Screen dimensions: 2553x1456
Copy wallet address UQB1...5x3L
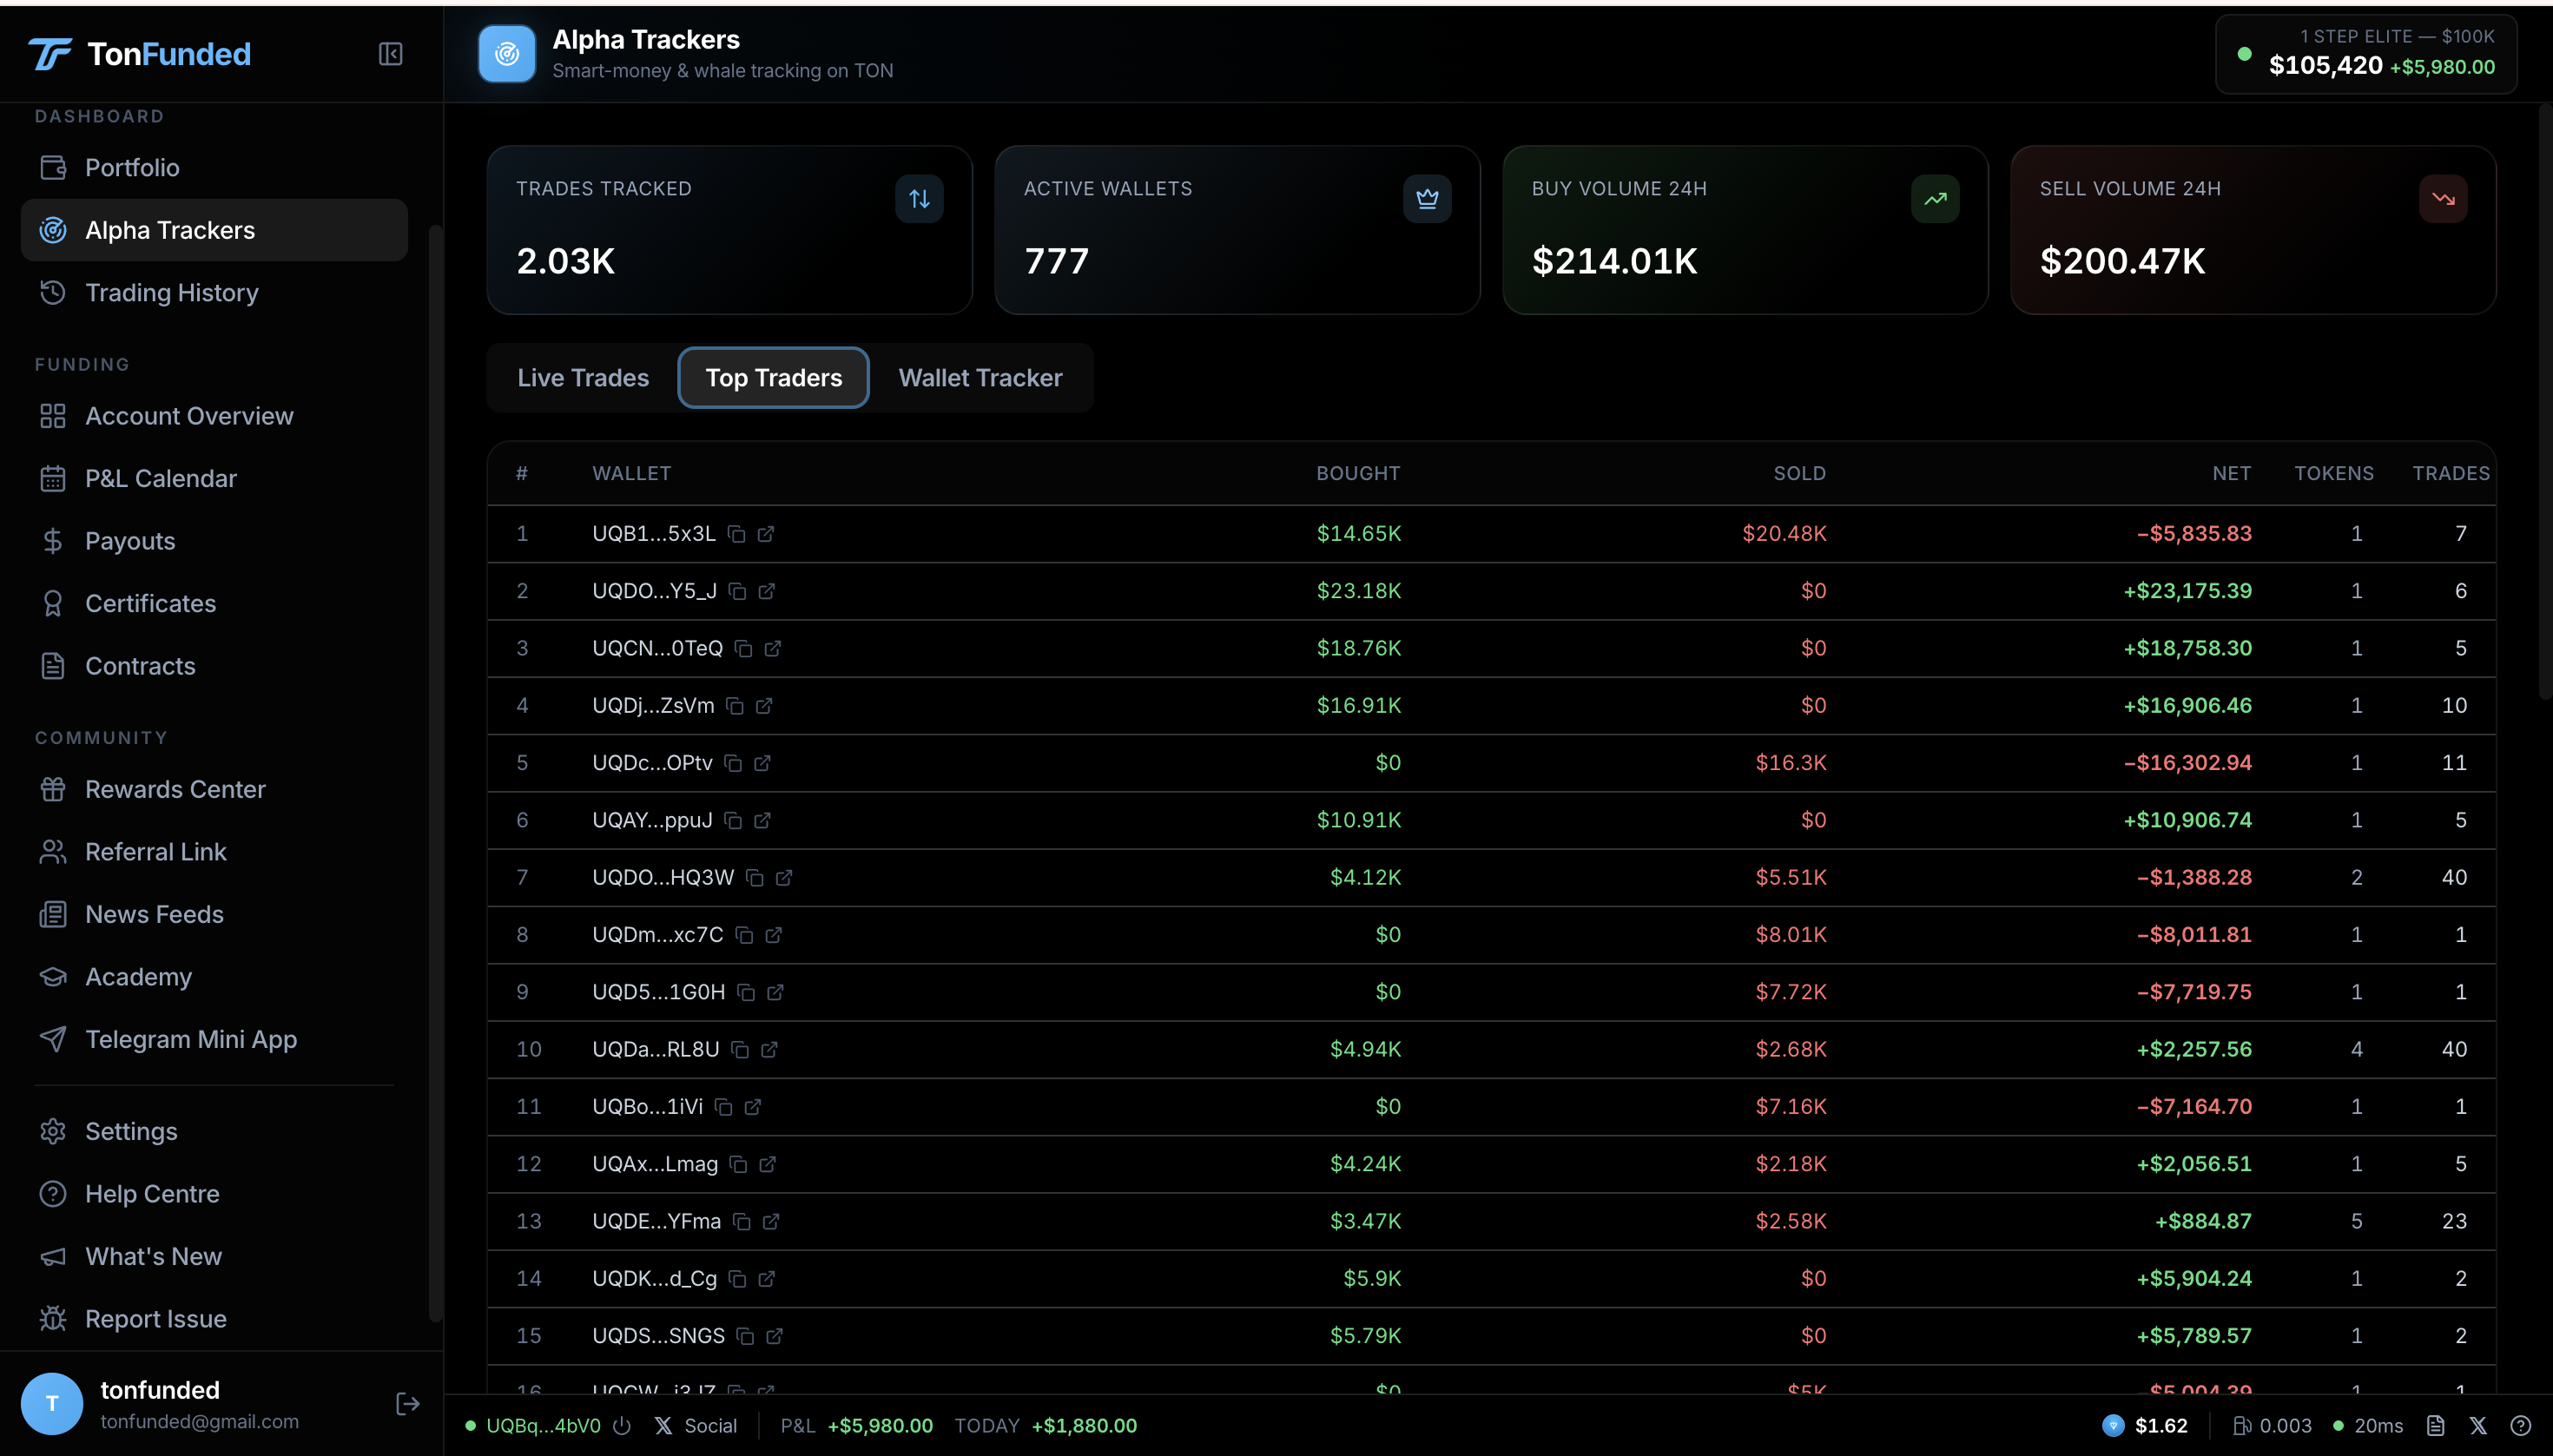pos(737,534)
